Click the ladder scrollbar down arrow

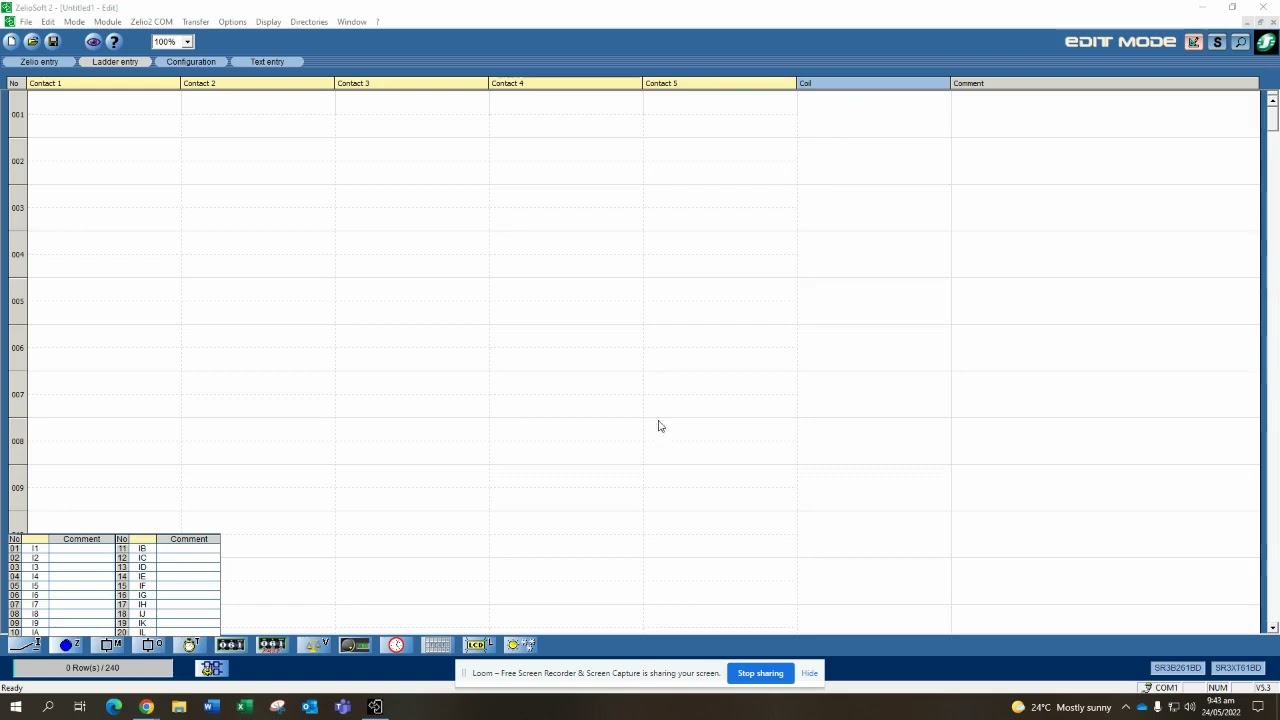coord(1272,627)
